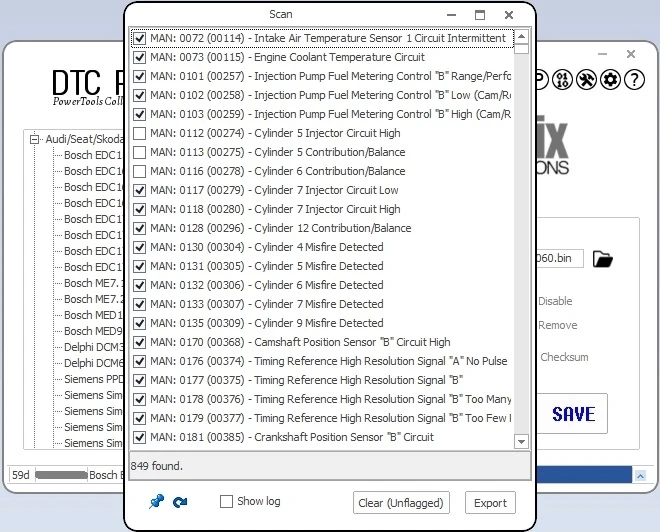The image size is (660, 532).
Task: Click '59d' status bar entry
Action: click(21, 475)
